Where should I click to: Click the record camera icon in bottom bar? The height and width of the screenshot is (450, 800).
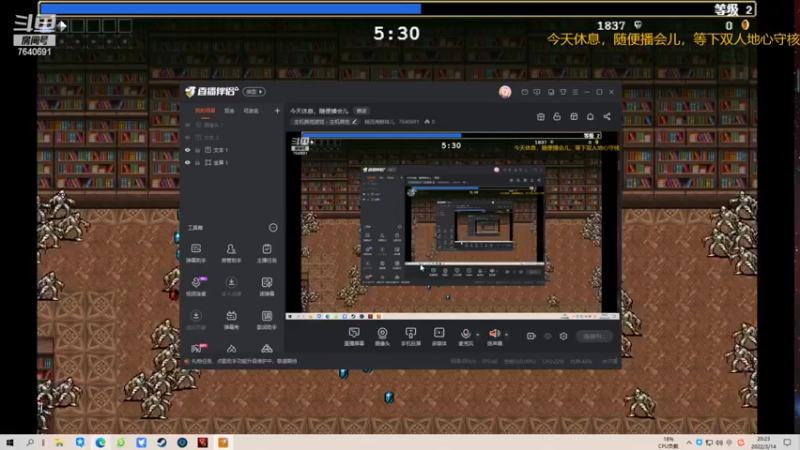point(531,336)
